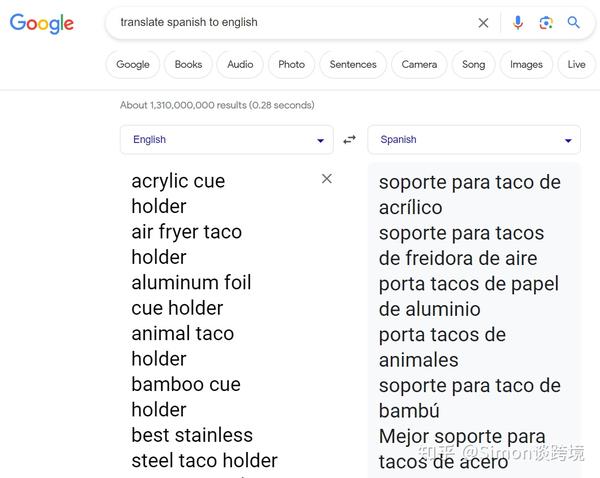Select the Camera filter chip
The image size is (600, 478).
coord(419,64)
